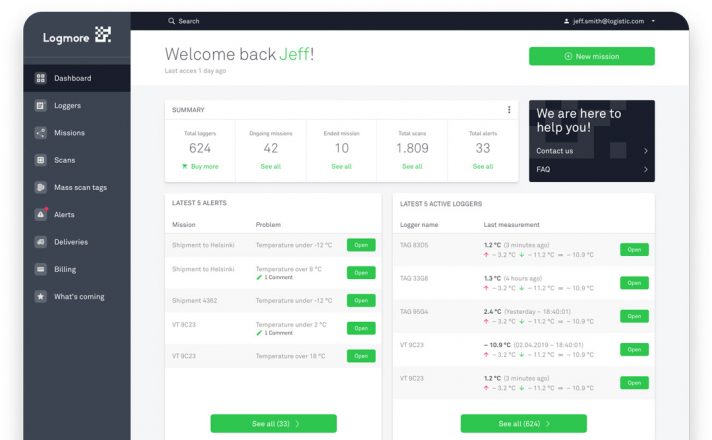Click See all (624) loggers button
Image resolution: width=712 pixels, height=440 pixels.
coord(524,423)
